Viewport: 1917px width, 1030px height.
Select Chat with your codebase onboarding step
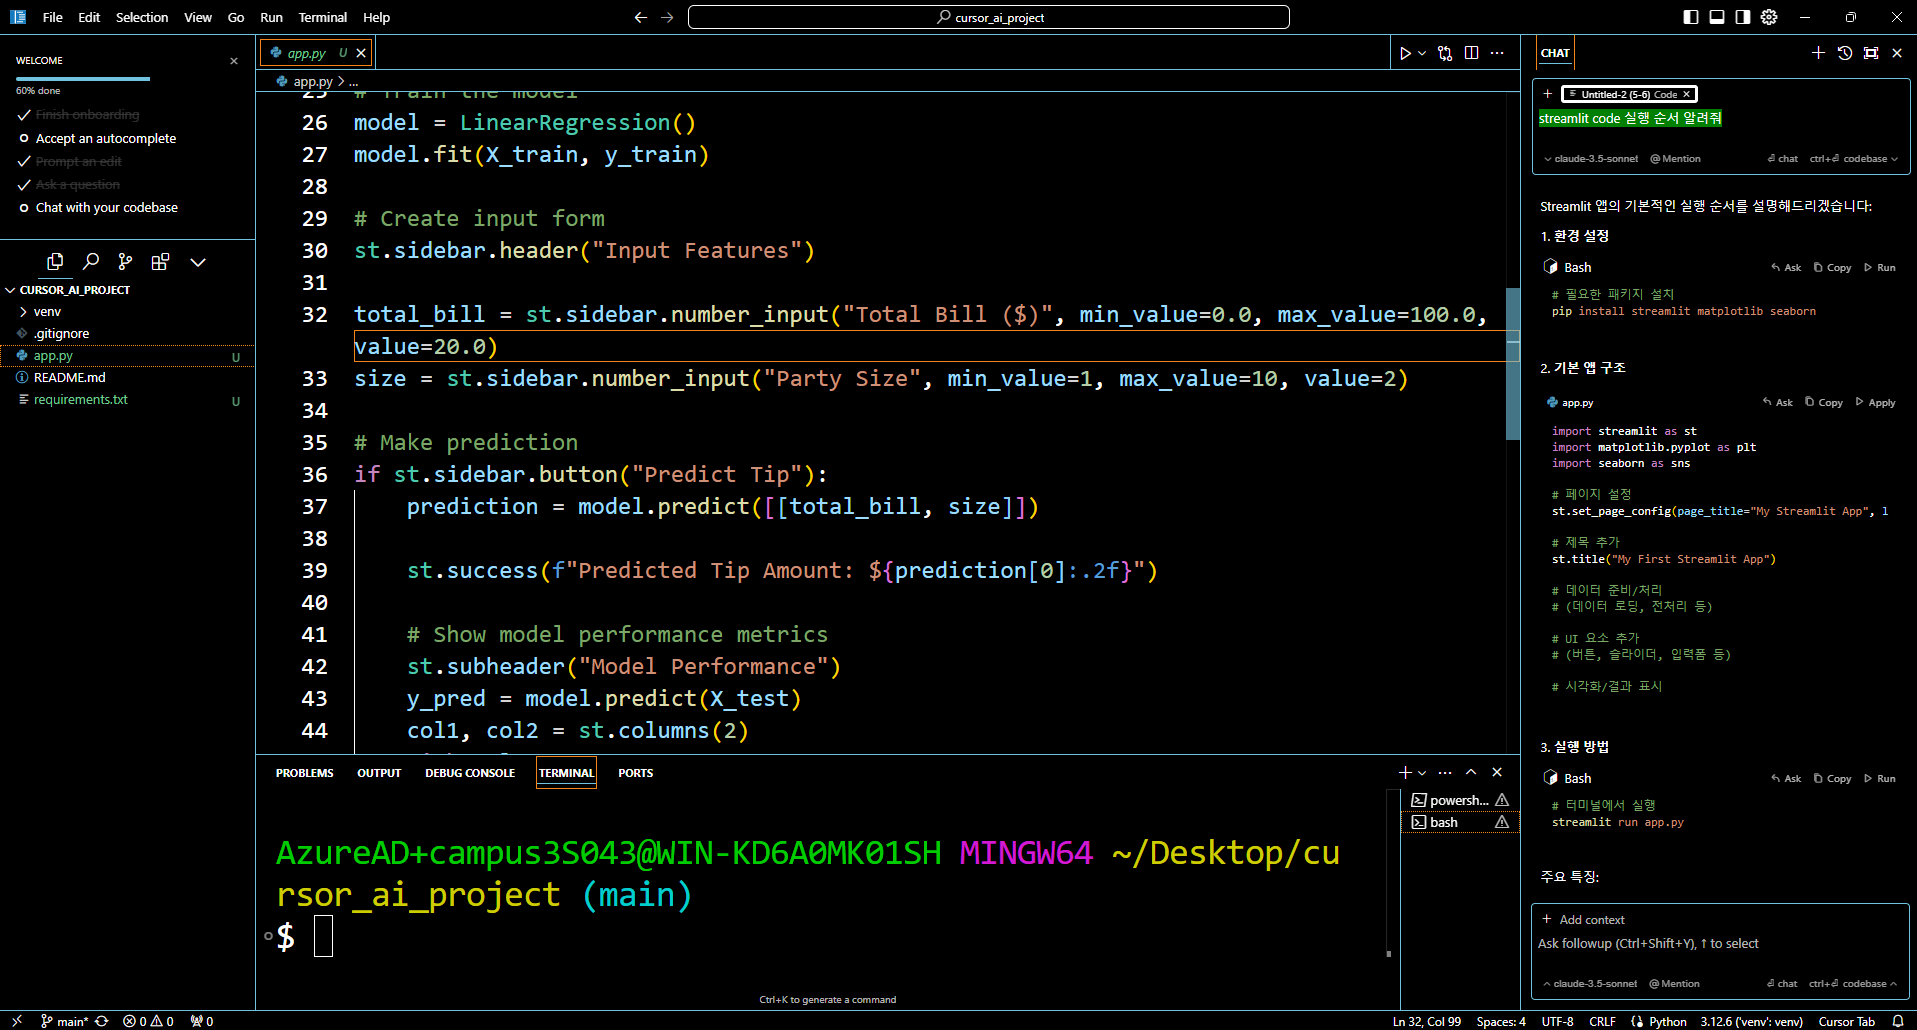107,208
